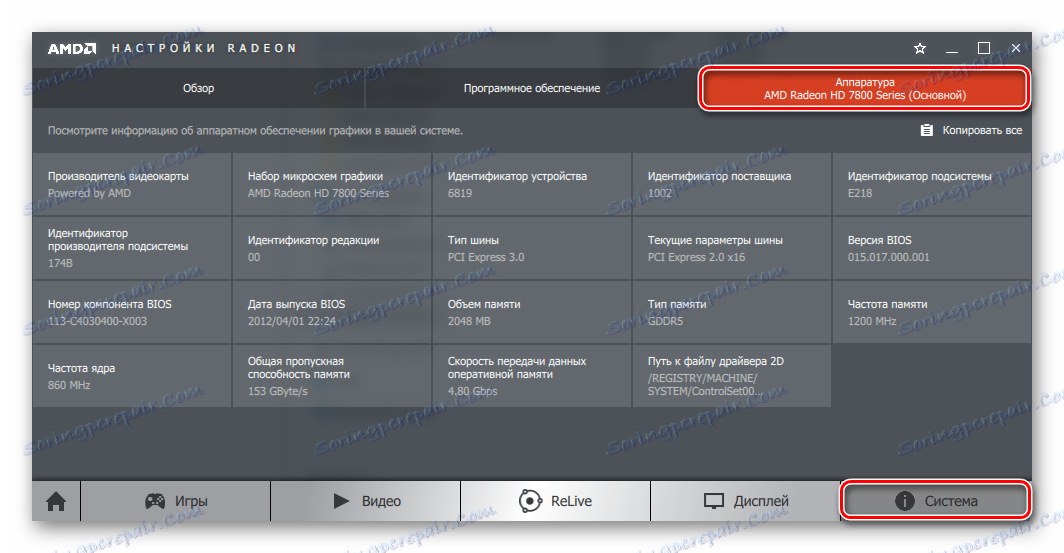Click the Текущие параметры шины label
1064x553 pixels.
click(x=715, y=240)
